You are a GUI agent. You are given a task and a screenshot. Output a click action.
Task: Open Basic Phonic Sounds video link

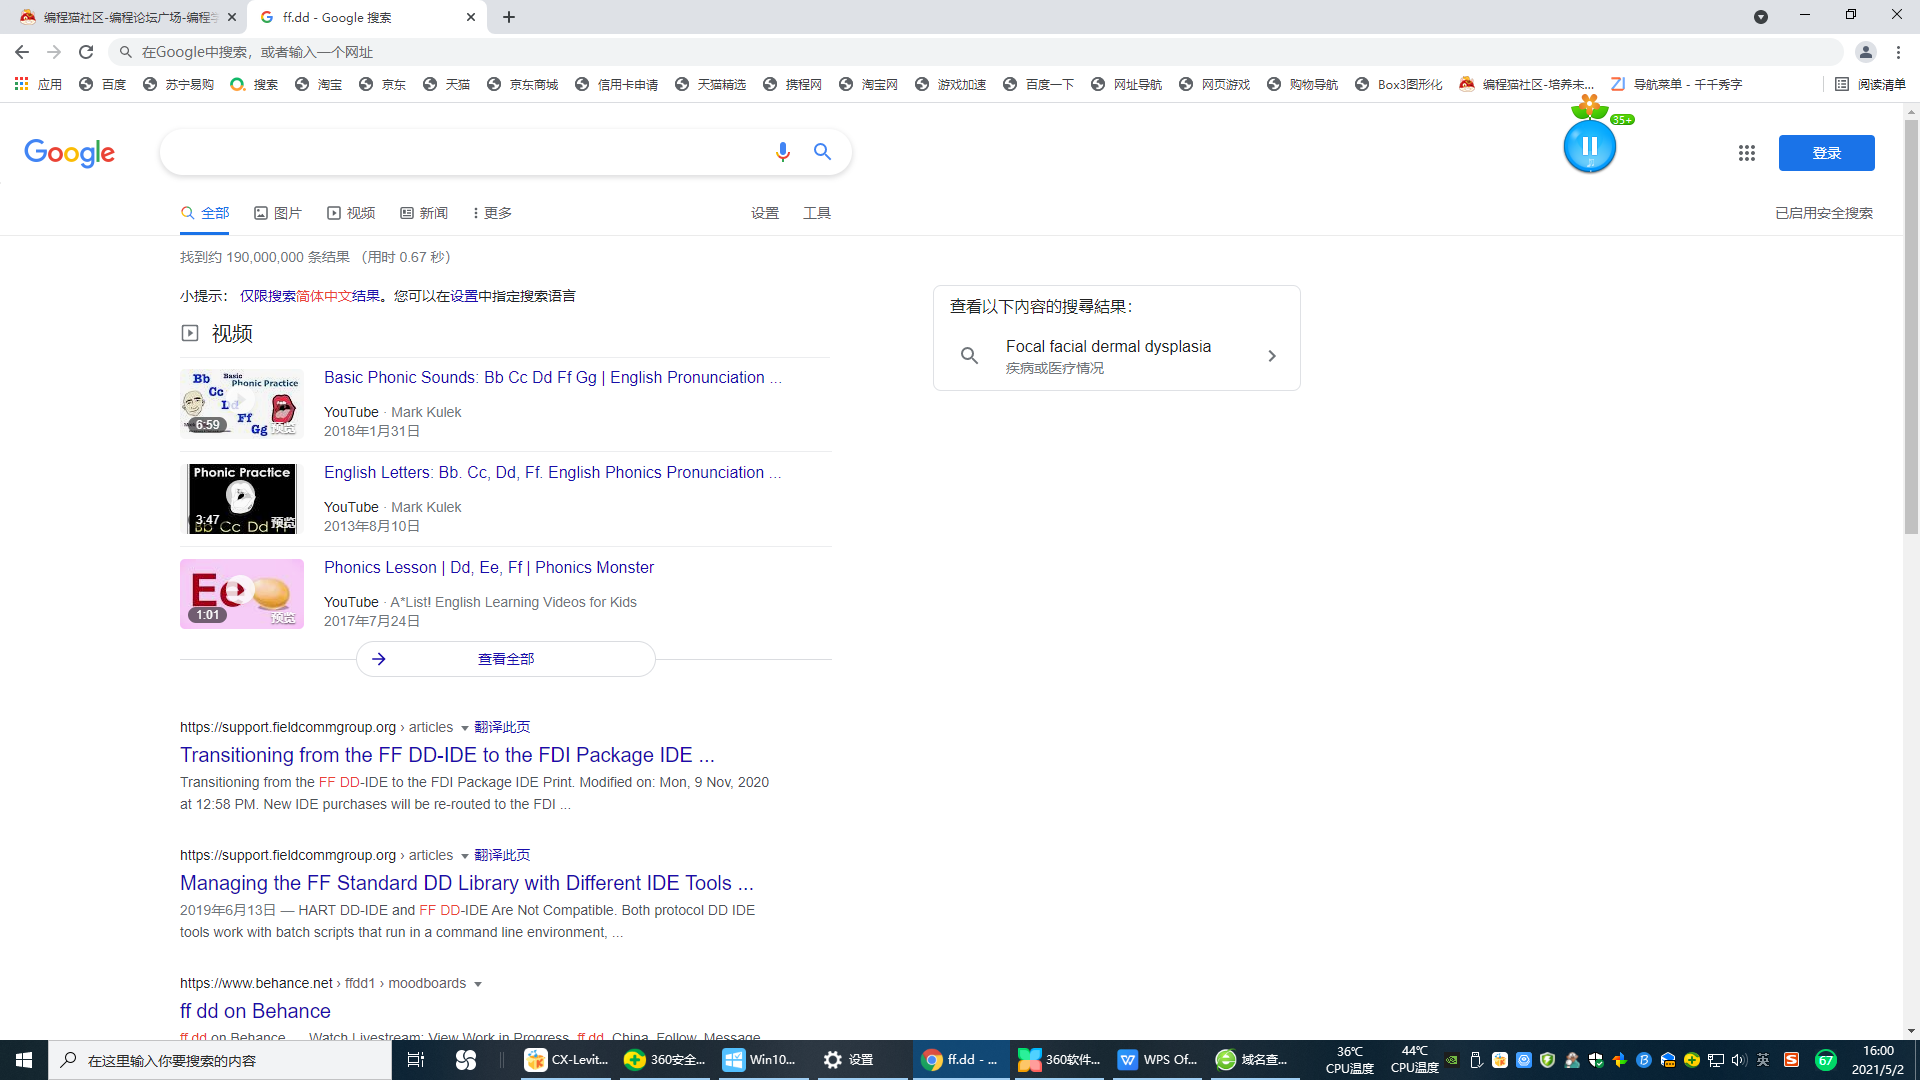point(553,377)
